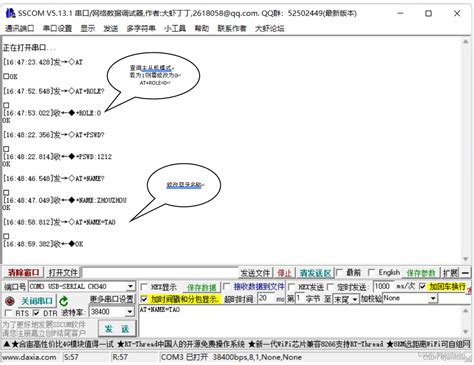Click the minus collapse button beside 扩展
The width and height of the screenshot is (474, 365).
[x=465, y=273]
